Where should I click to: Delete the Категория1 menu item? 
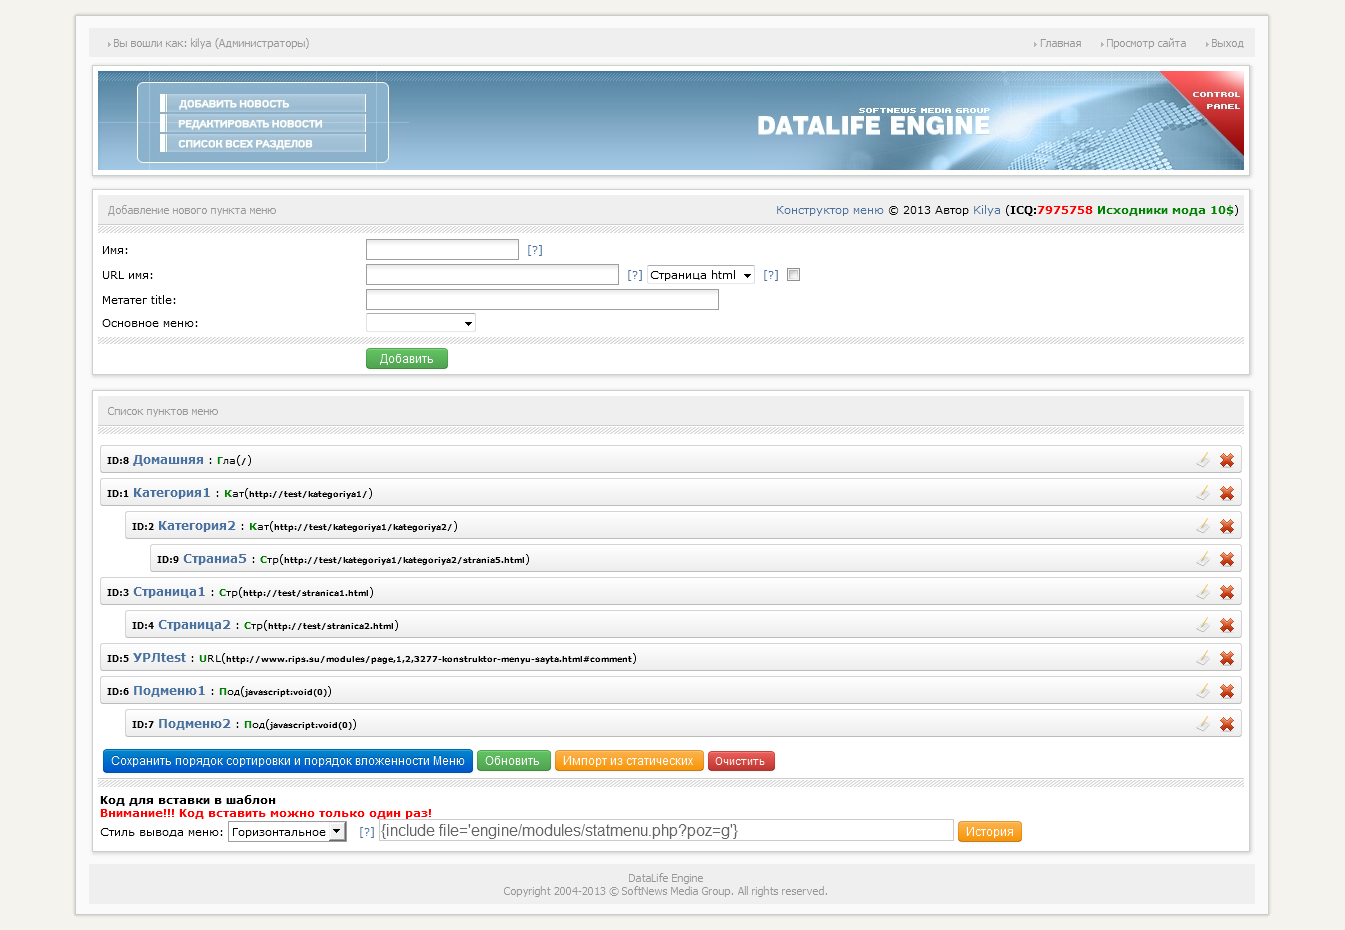1227,493
